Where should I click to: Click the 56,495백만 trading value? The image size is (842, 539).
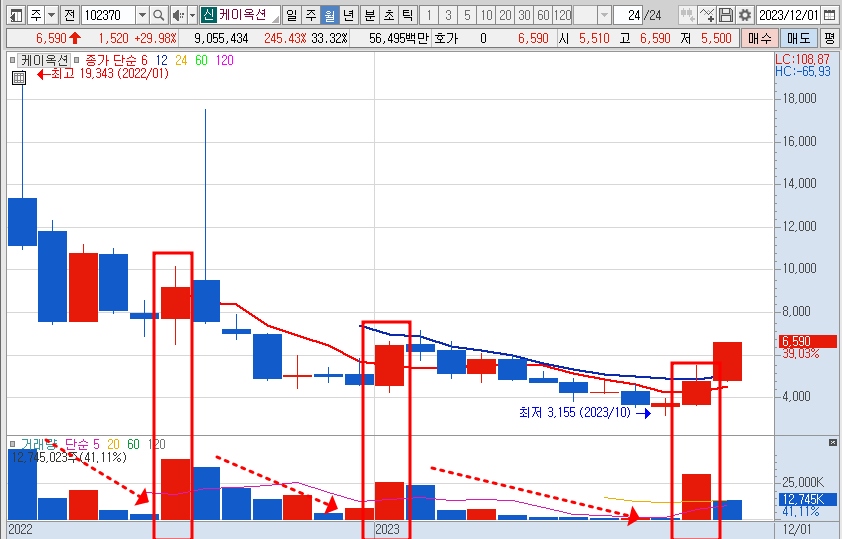click(399, 38)
